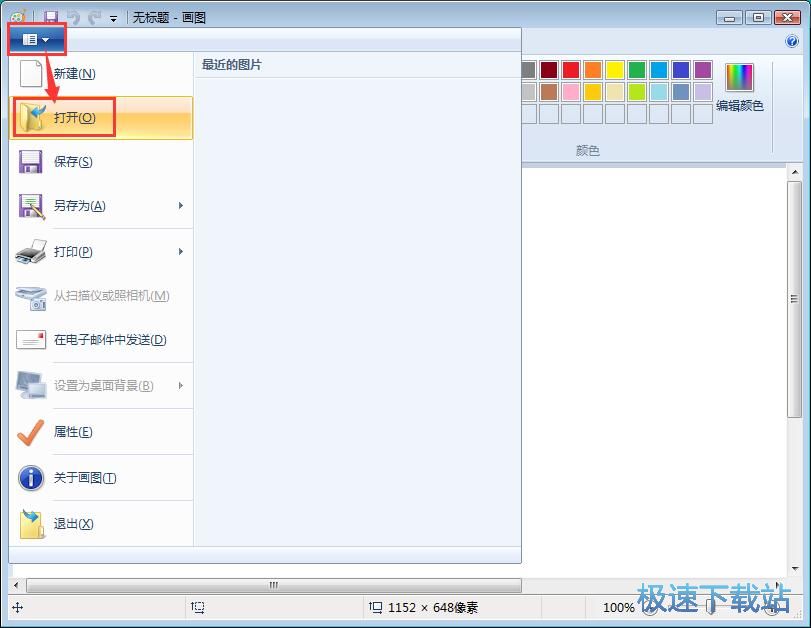Click the Paint application icon in title bar
The image size is (811, 628).
click(18, 17)
